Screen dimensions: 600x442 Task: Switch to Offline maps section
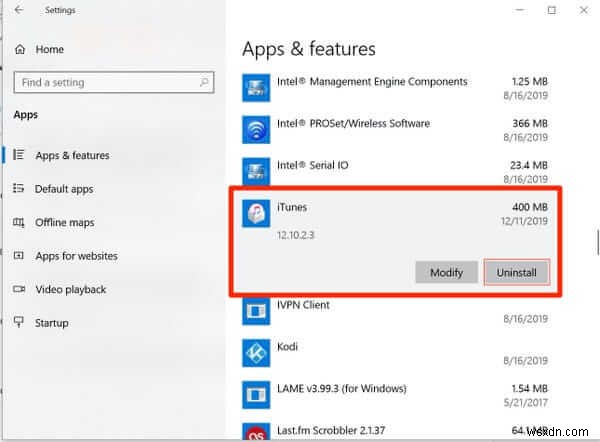tap(65, 222)
